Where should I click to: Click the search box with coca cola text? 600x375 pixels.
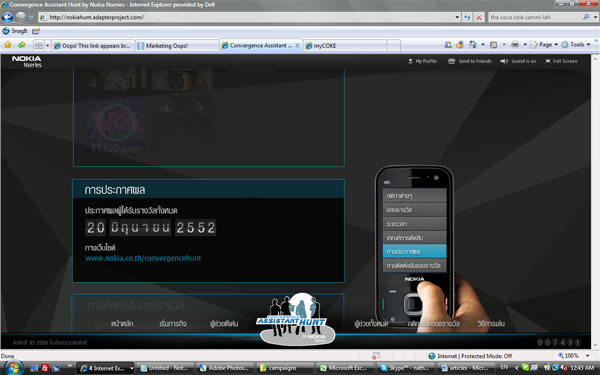click(x=535, y=17)
